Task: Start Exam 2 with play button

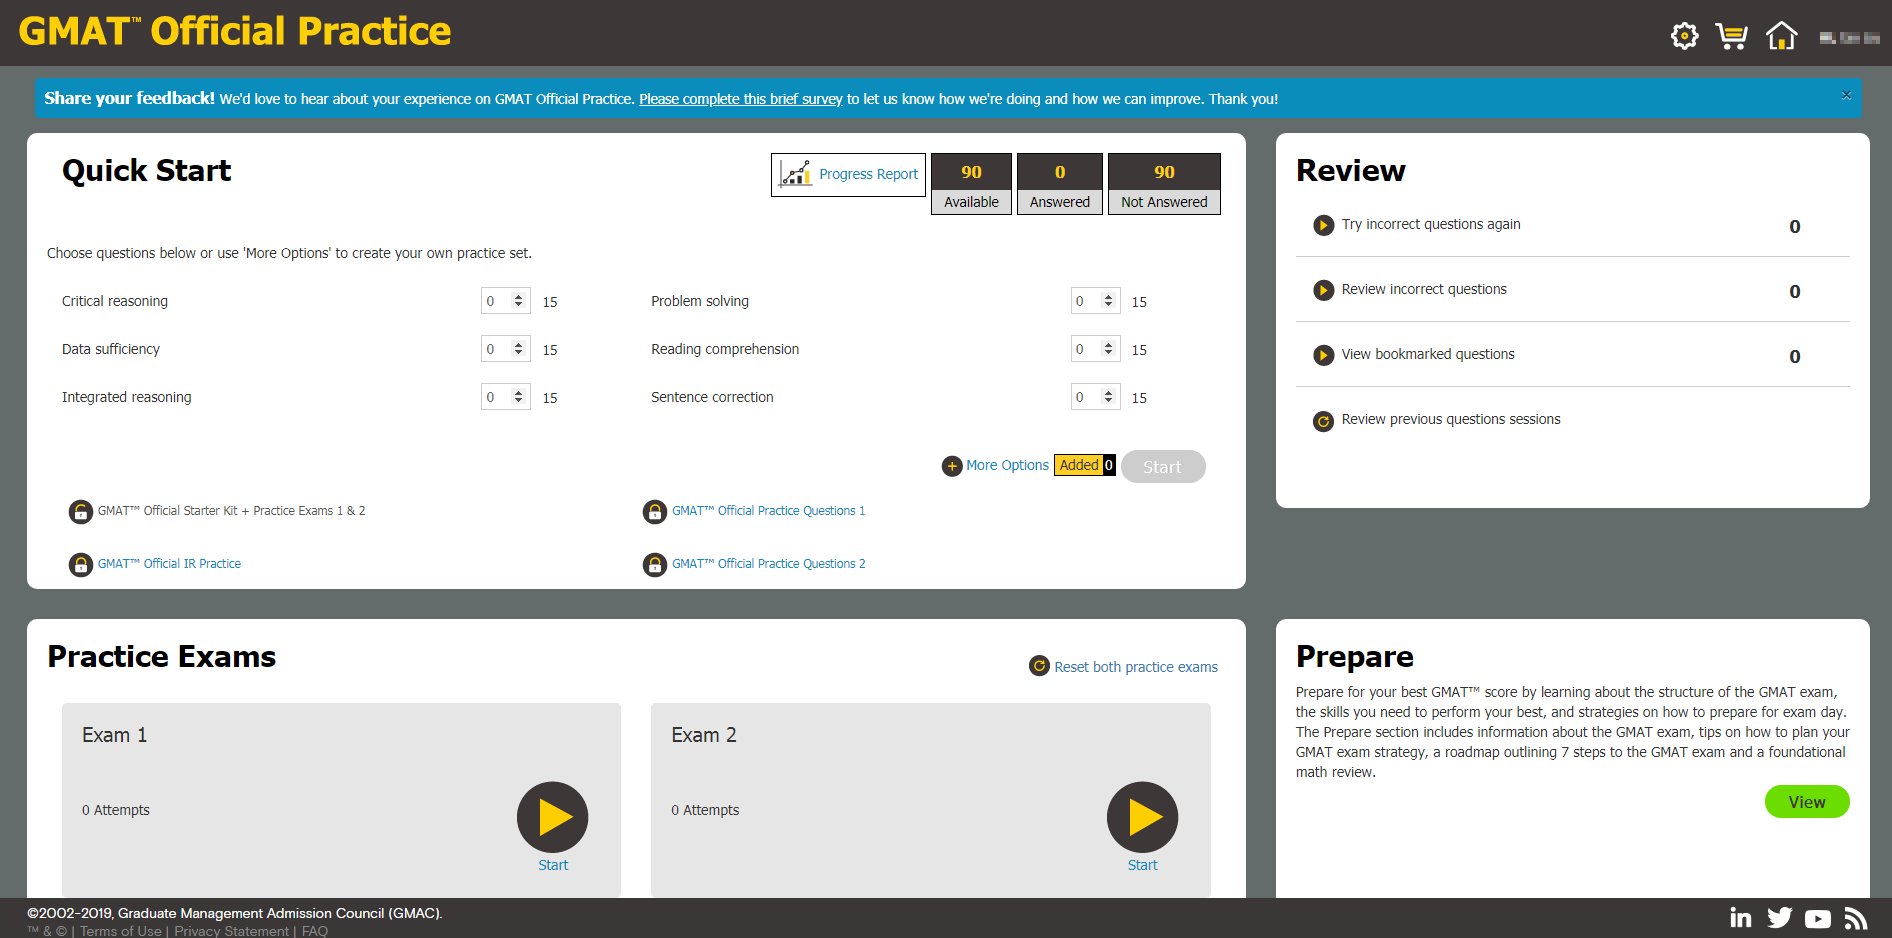Action: (1142, 817)
